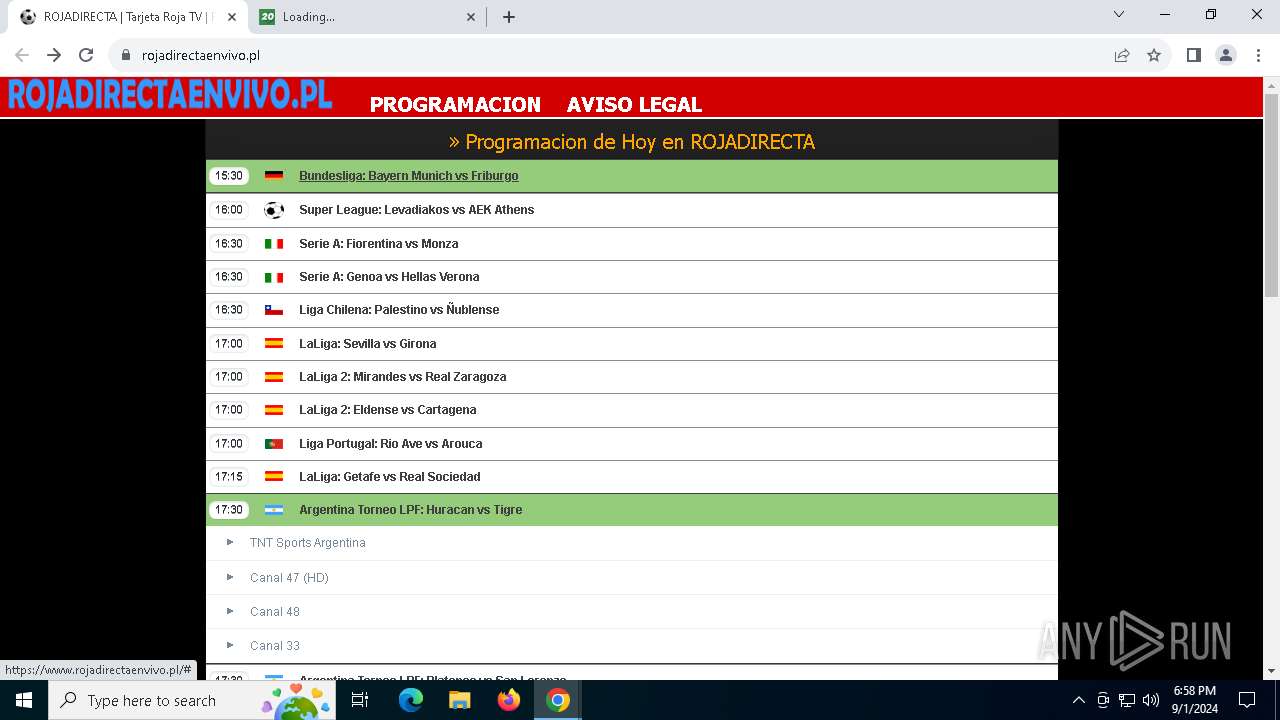This screenshot has width=1280, height=720.
Task: Click the Chrome taskbar icon
Action: pos(558,700)
